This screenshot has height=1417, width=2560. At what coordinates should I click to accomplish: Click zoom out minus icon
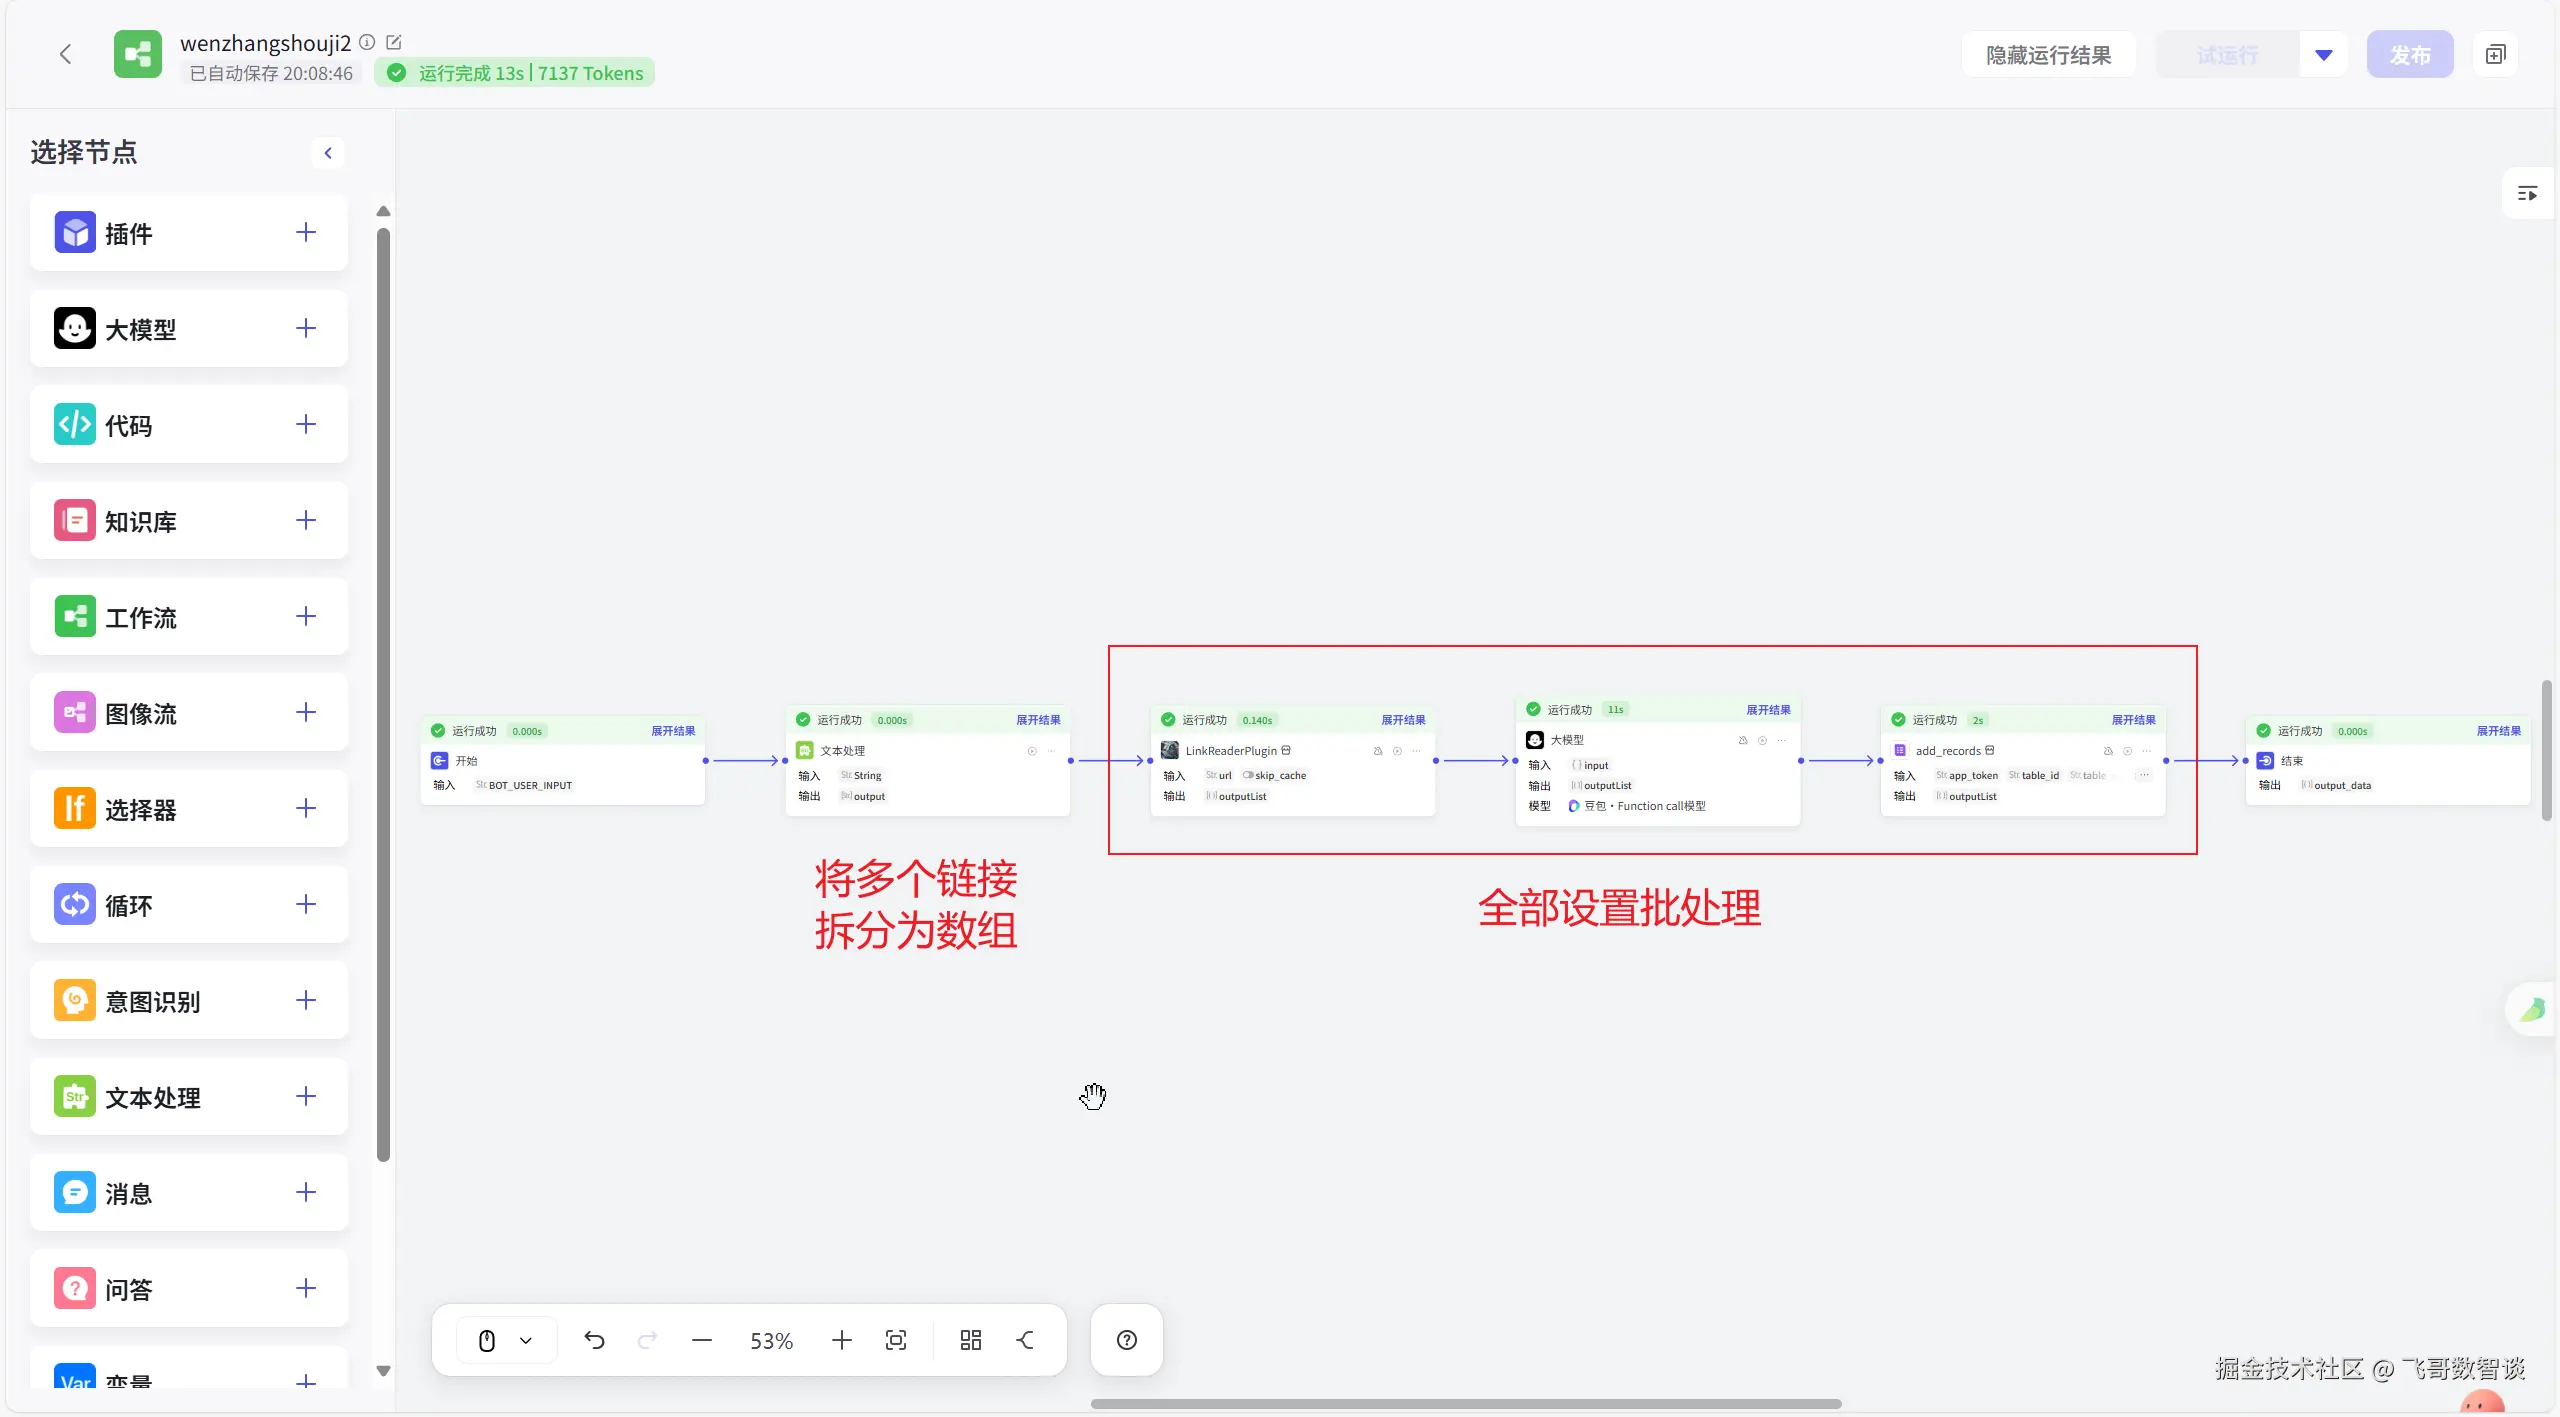point(702,1340)
